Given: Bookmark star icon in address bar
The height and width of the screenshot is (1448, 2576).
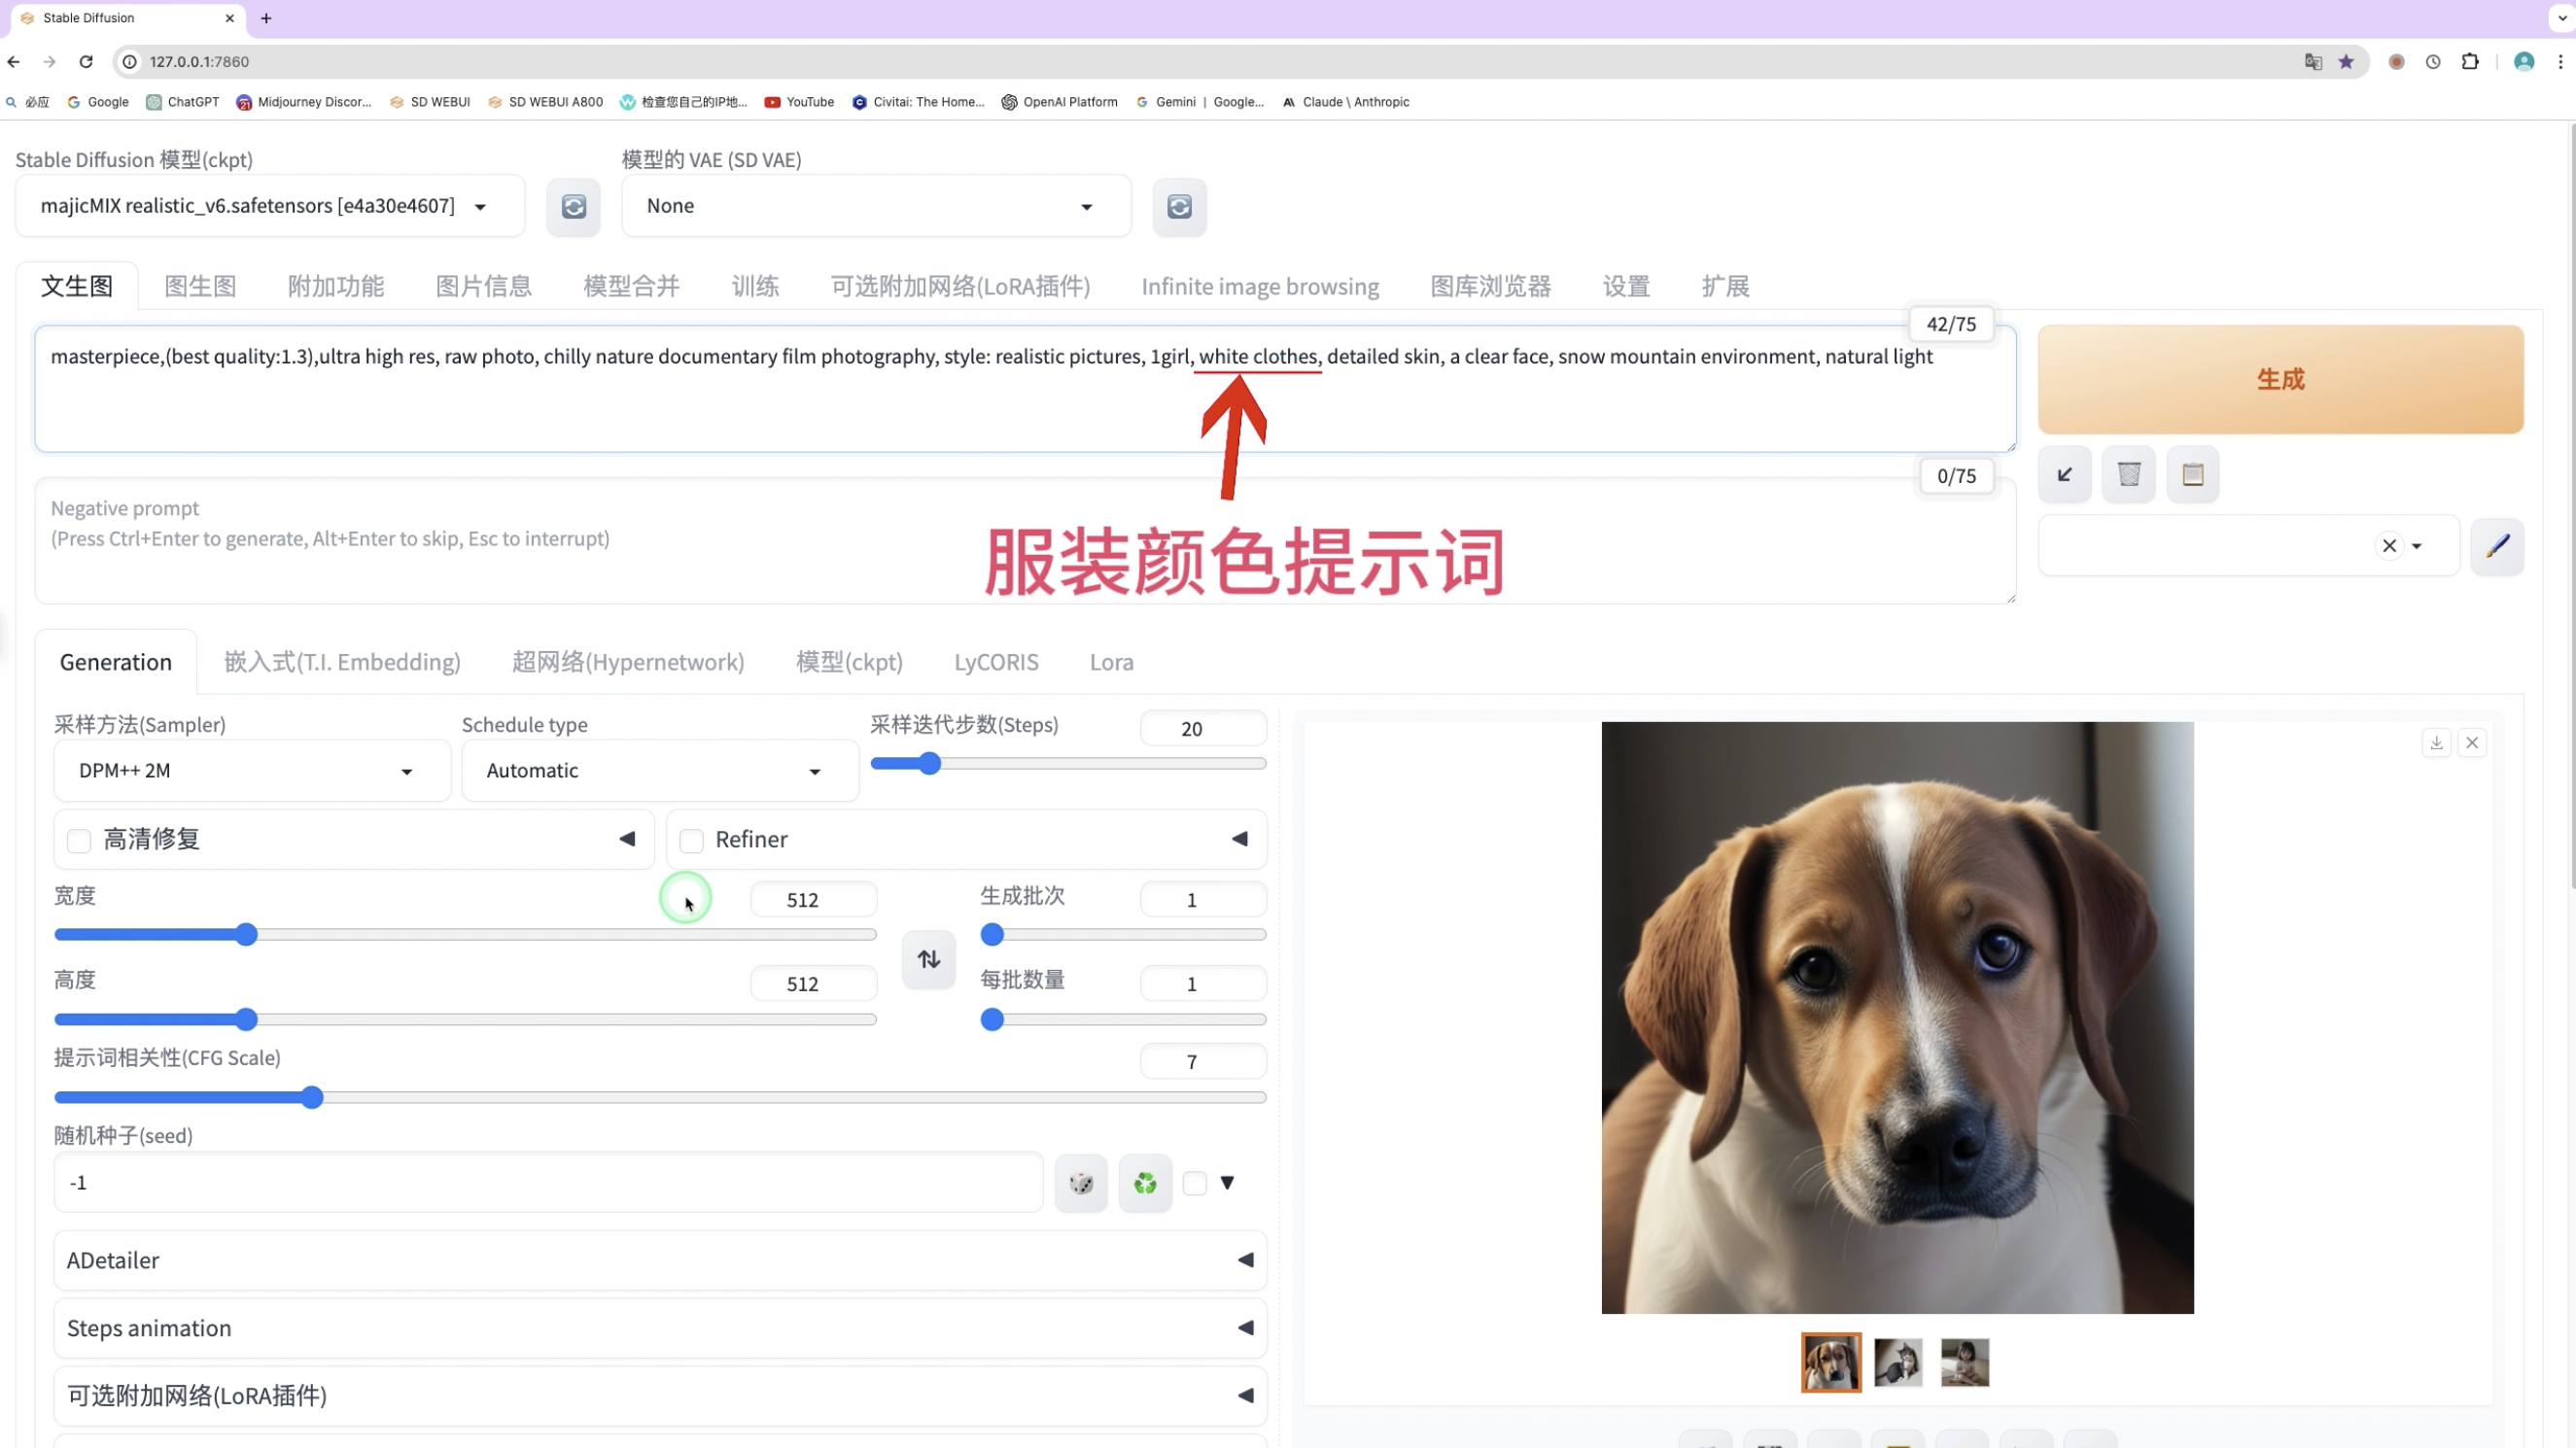Looking at the screenshot, I should click(2346, 62).
